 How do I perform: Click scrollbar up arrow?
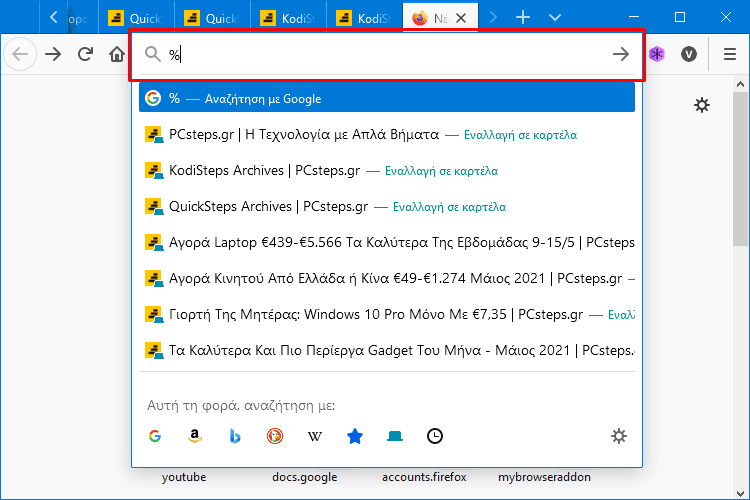coord(740,85)
